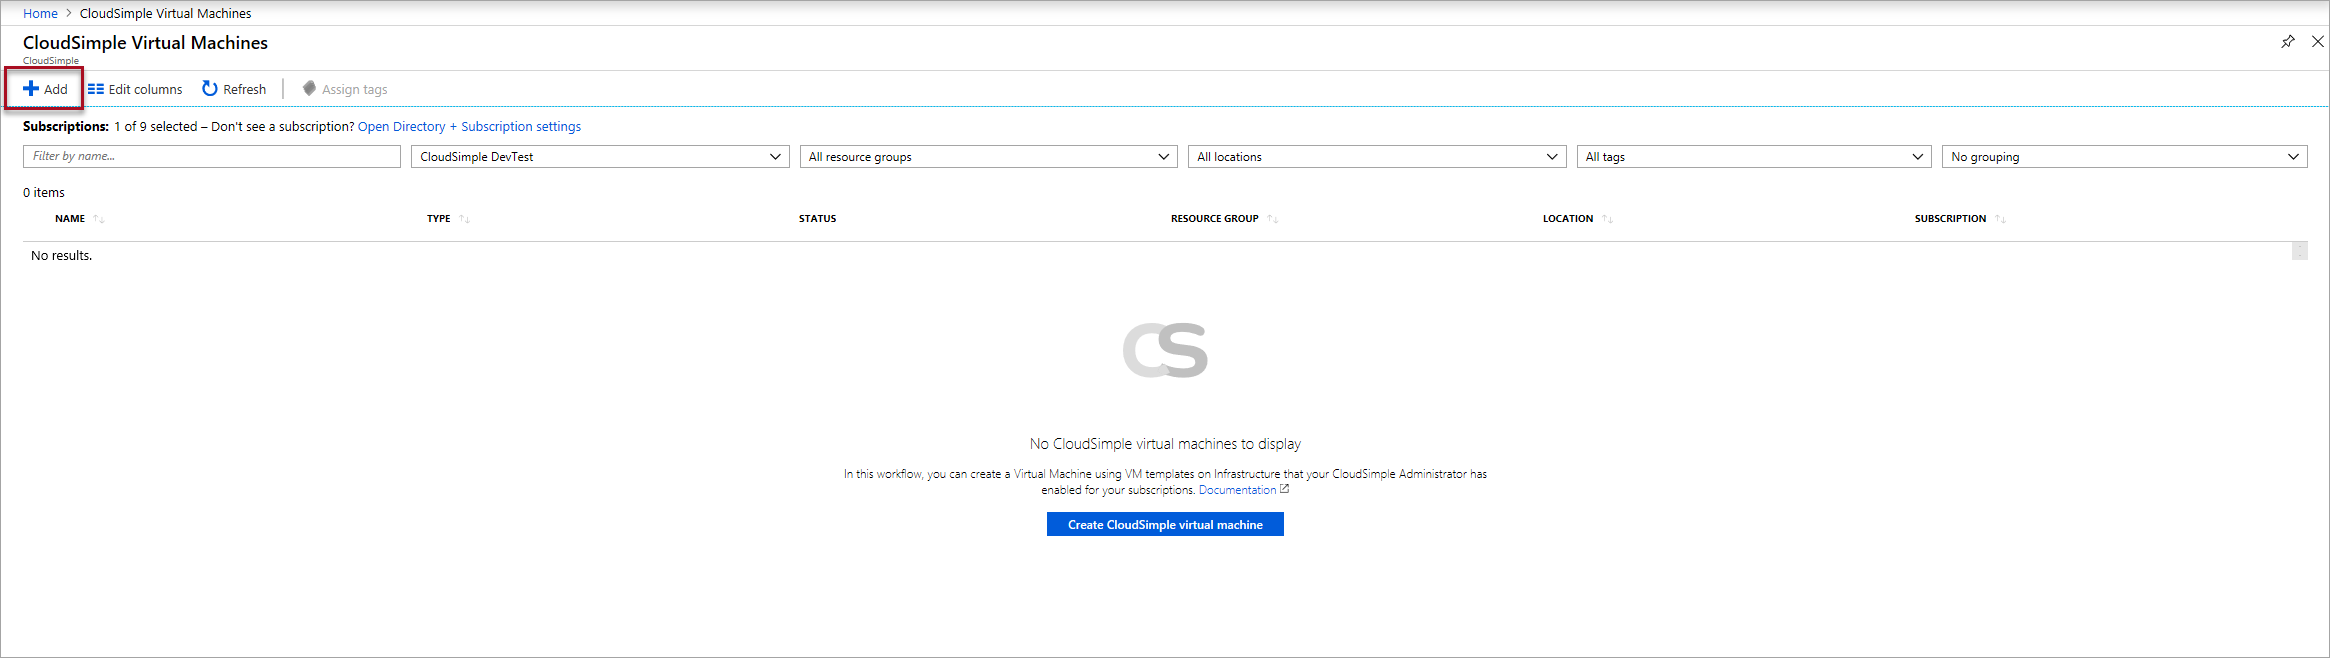Sort by Location column
This screenshot has width=2330, height=658.
[x=1577, y=218]
